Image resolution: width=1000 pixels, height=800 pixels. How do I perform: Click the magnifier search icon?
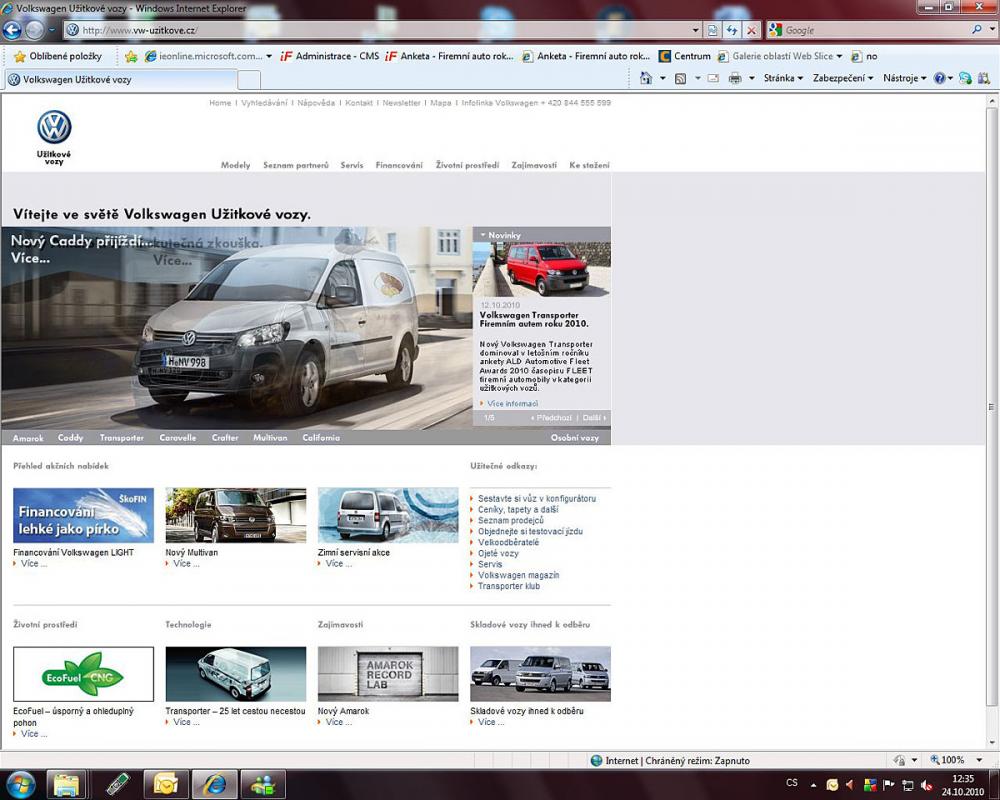[x=976, y=29]
